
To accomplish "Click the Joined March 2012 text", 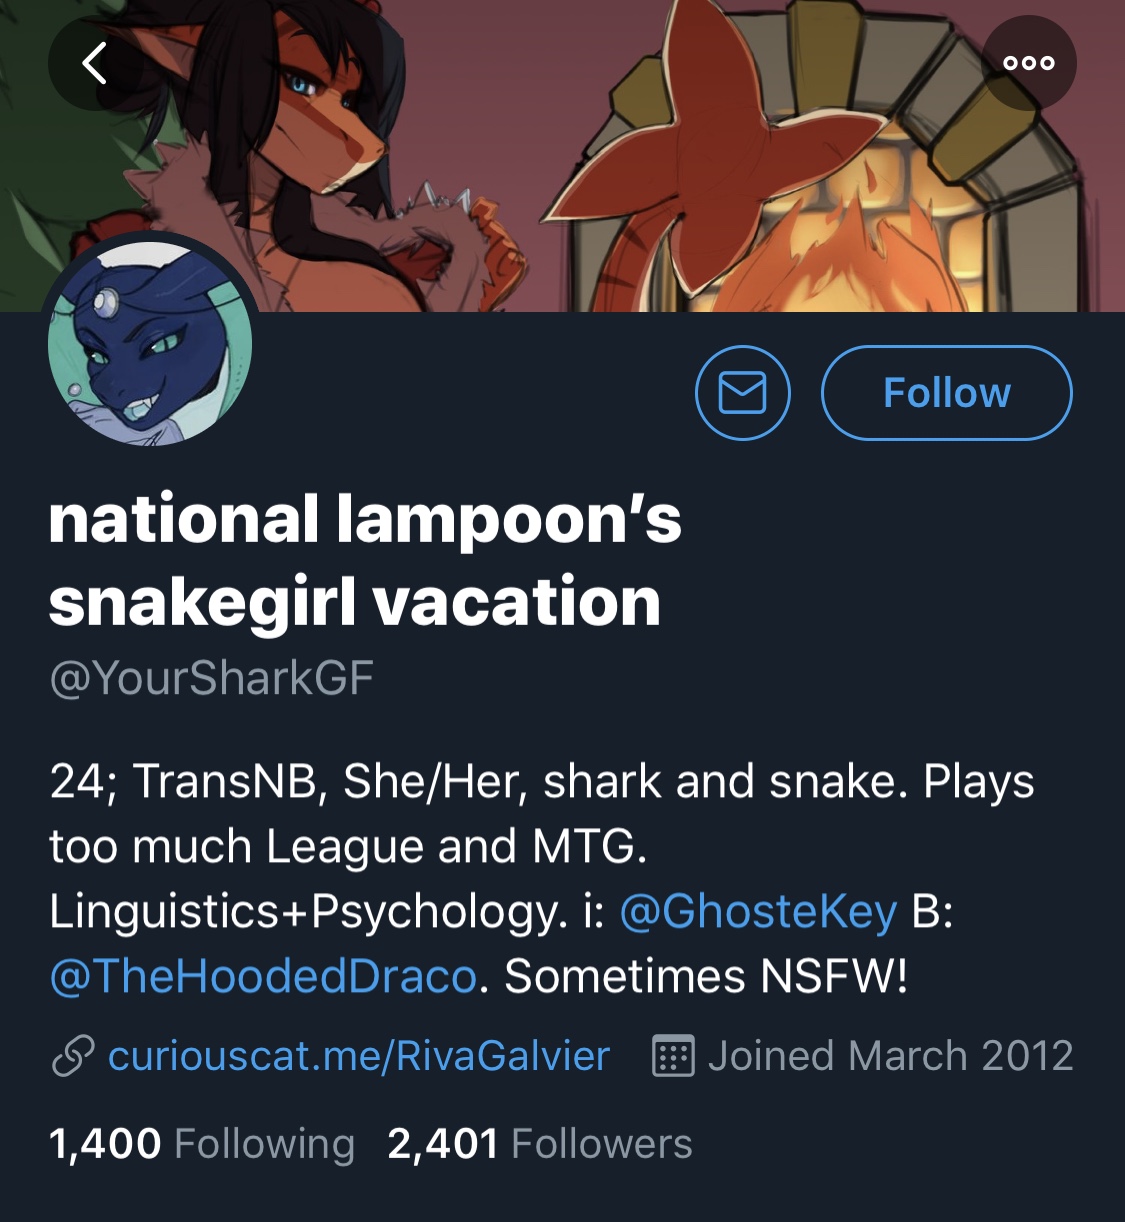I will click(890, 1057).
